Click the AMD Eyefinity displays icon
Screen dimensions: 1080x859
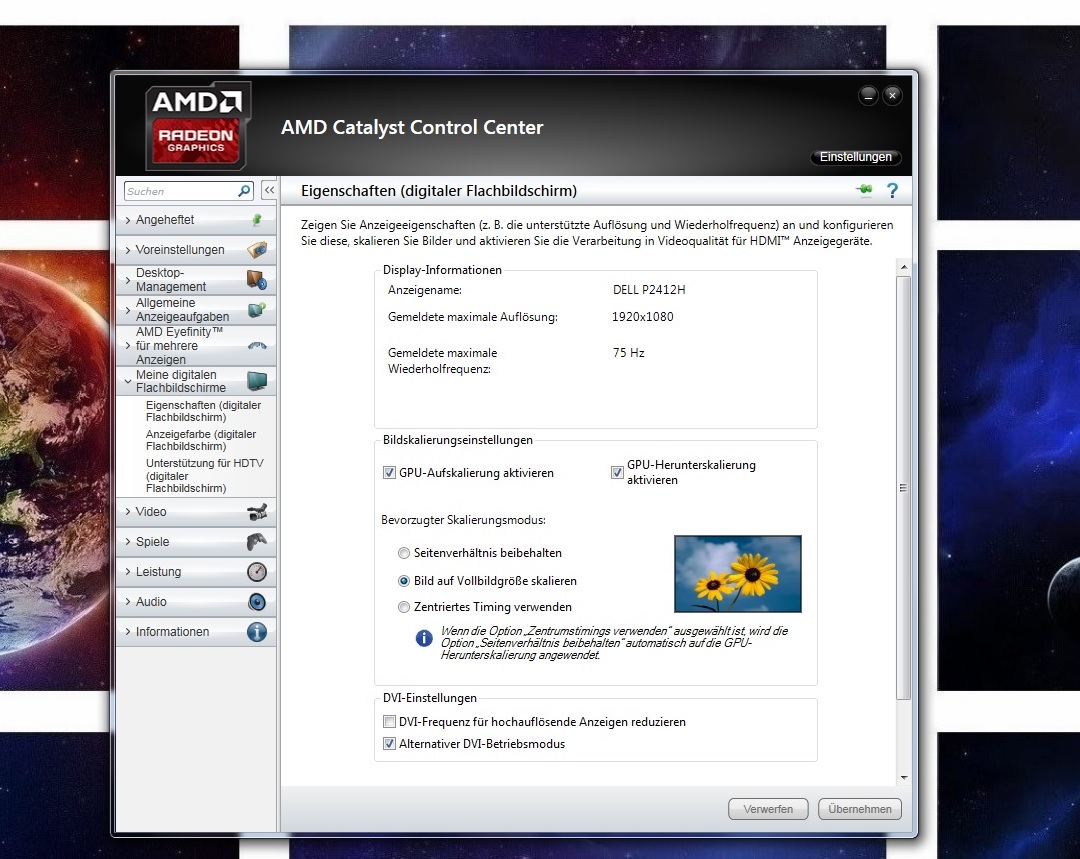click(x=257, y=345)
